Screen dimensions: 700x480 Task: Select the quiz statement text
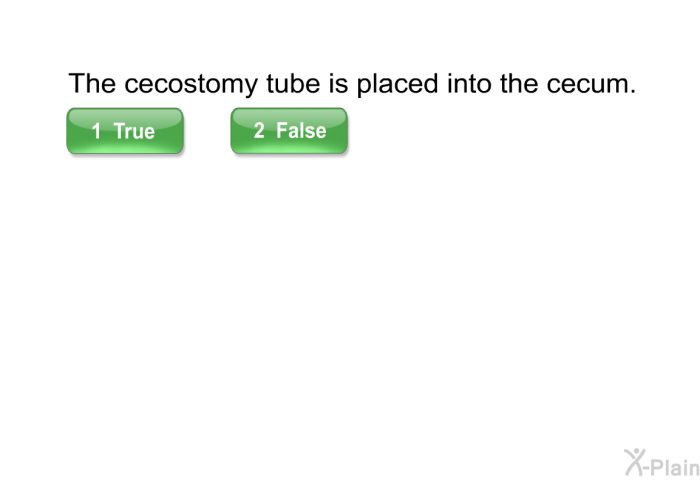click(x=352, y=84)
